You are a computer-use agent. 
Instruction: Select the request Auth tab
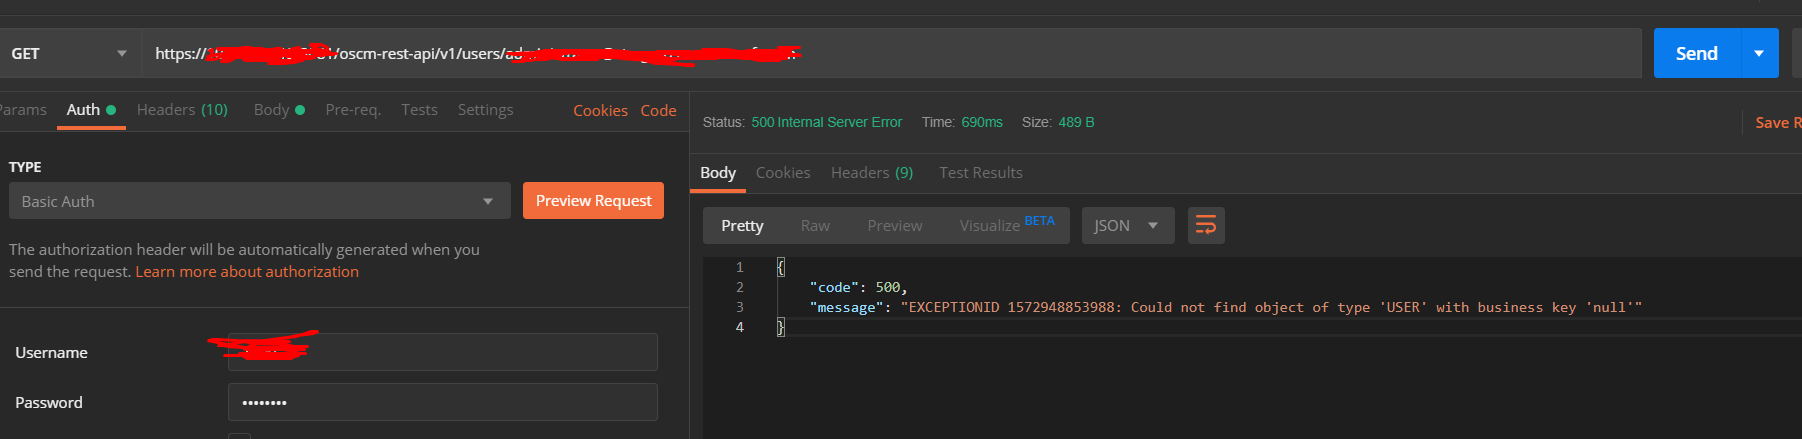[x=91, y=110]
